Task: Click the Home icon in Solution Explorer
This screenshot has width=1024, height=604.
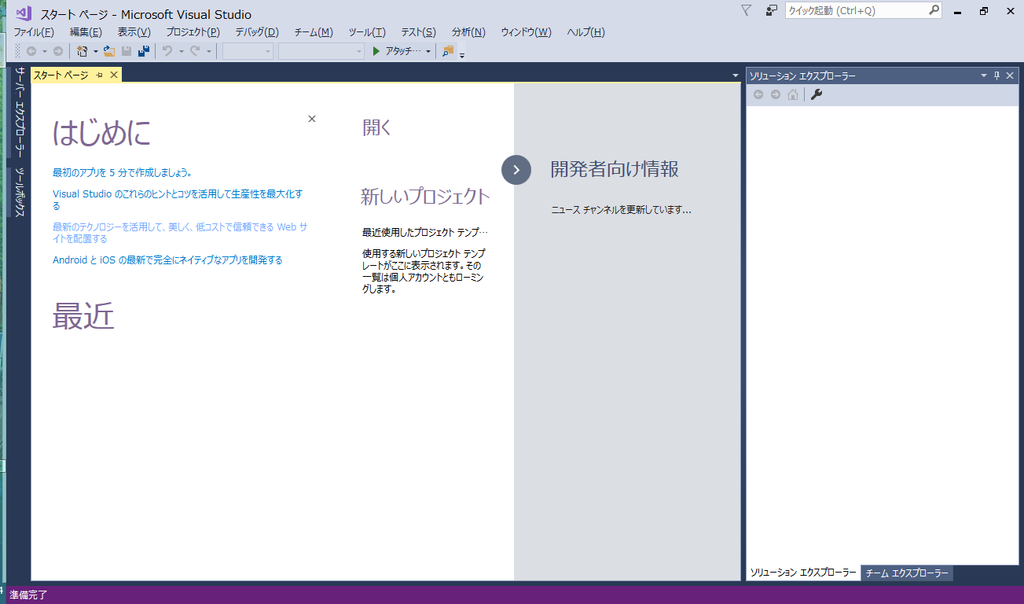Action: pyautogui.click(x=793, y=94)
